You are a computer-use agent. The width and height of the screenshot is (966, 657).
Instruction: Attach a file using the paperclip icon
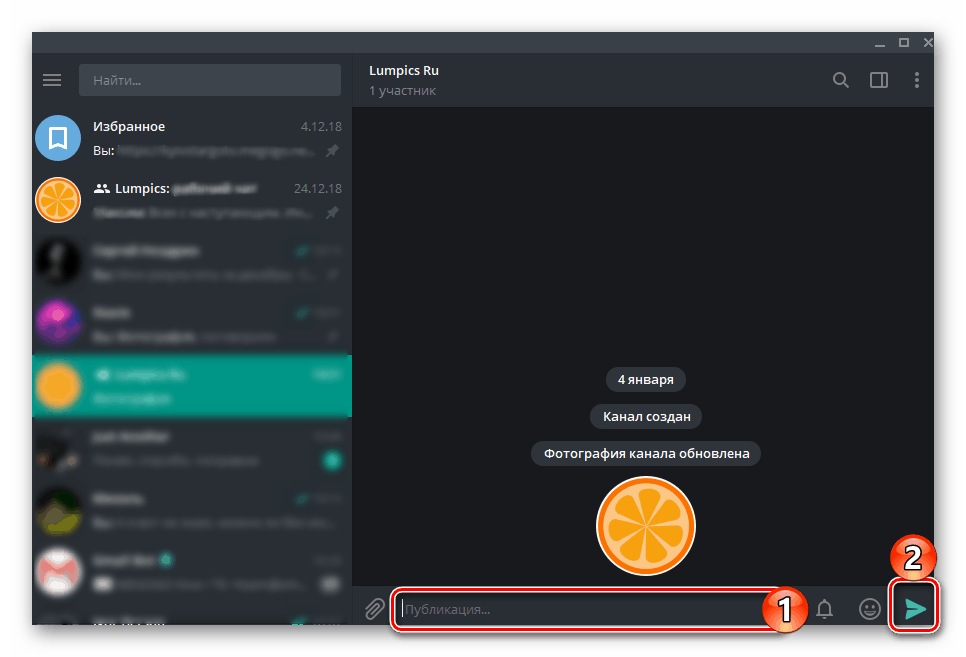(375, 608)
